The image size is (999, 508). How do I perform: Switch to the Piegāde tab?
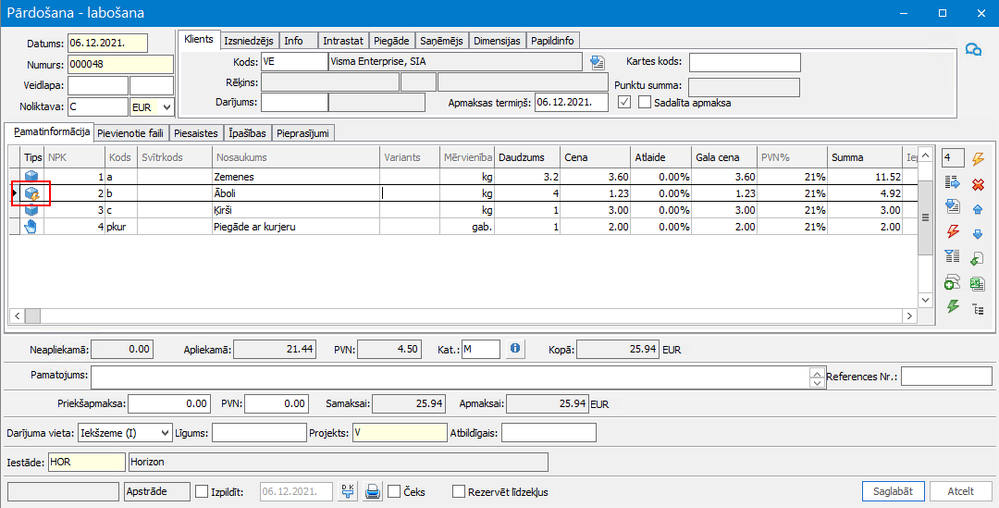[390, 40]
